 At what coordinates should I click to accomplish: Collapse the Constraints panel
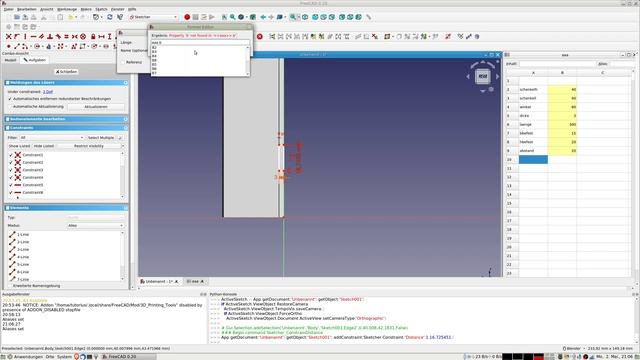[125, 128]
